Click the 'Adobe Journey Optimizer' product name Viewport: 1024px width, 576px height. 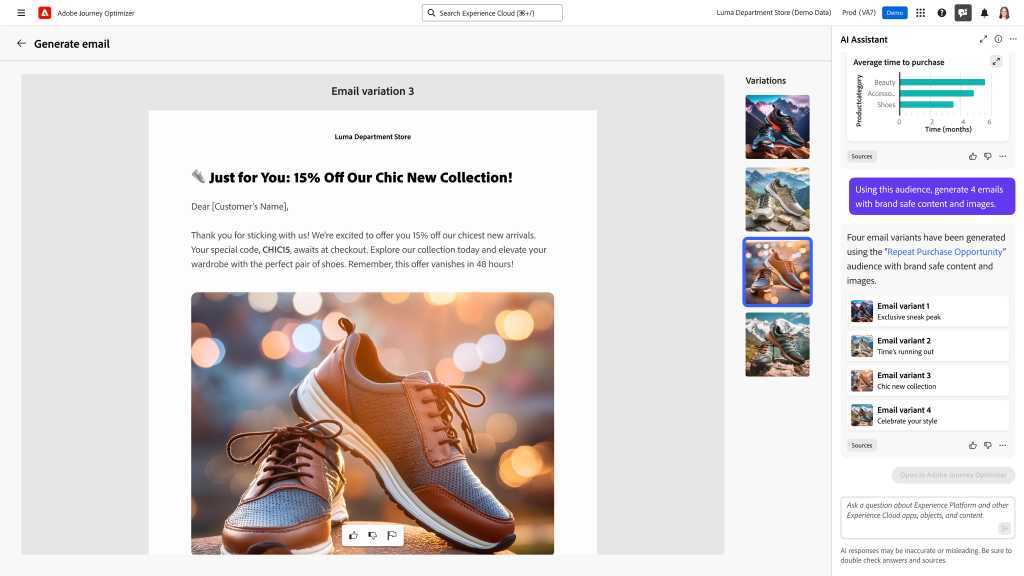pyautogui.click(x=95, y=12)
